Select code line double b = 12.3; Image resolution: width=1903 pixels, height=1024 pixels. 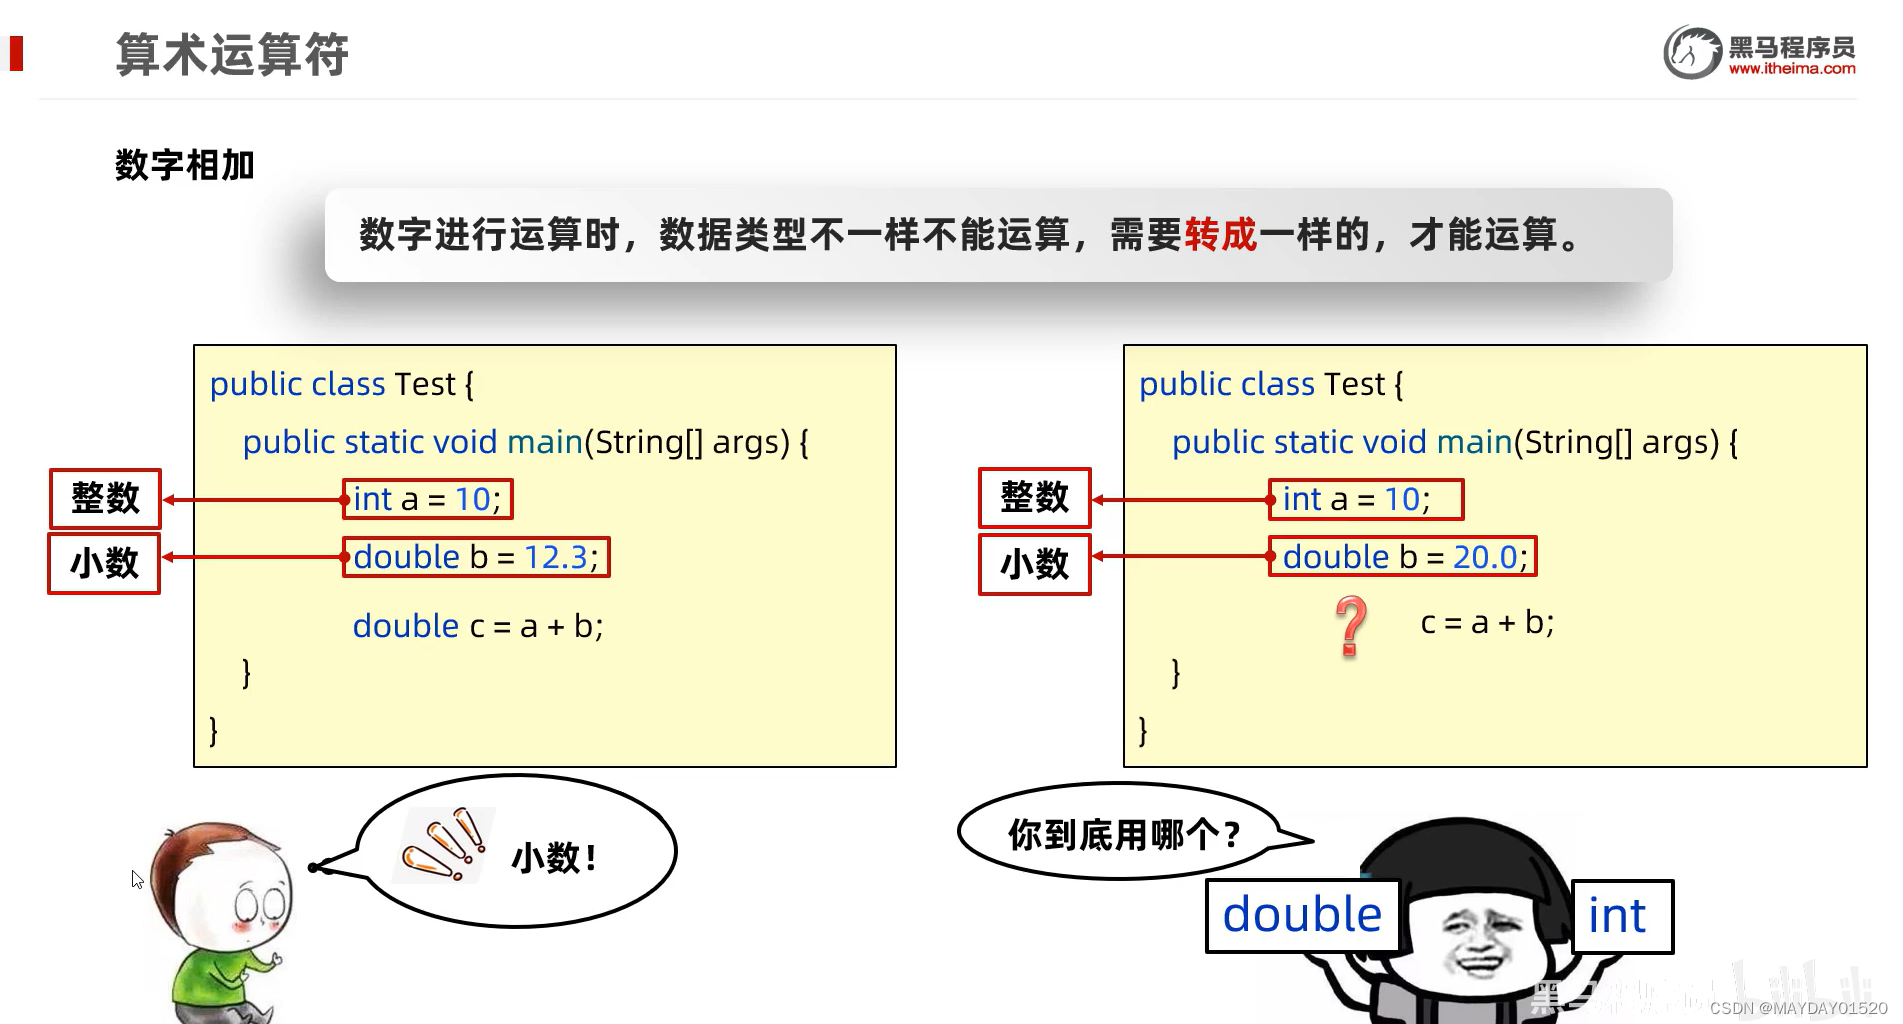tap(476, 557)
